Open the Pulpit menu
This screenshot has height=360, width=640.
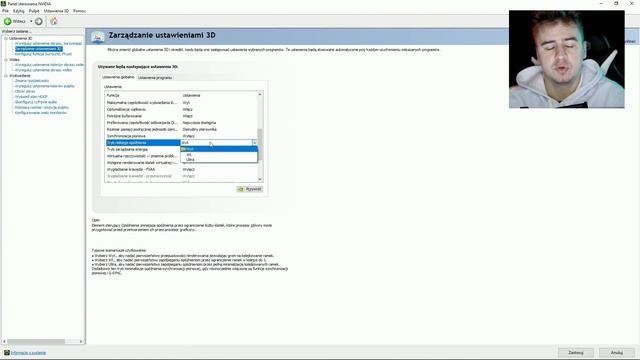pyautogui.click(x=34, y=11)
